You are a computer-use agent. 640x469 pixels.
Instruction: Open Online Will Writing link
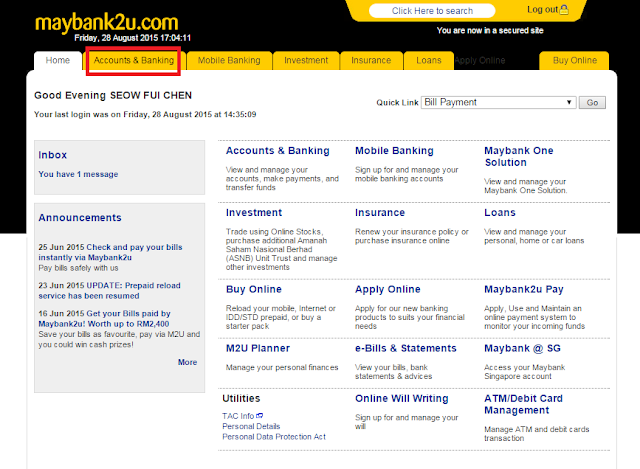click(402, 399)
